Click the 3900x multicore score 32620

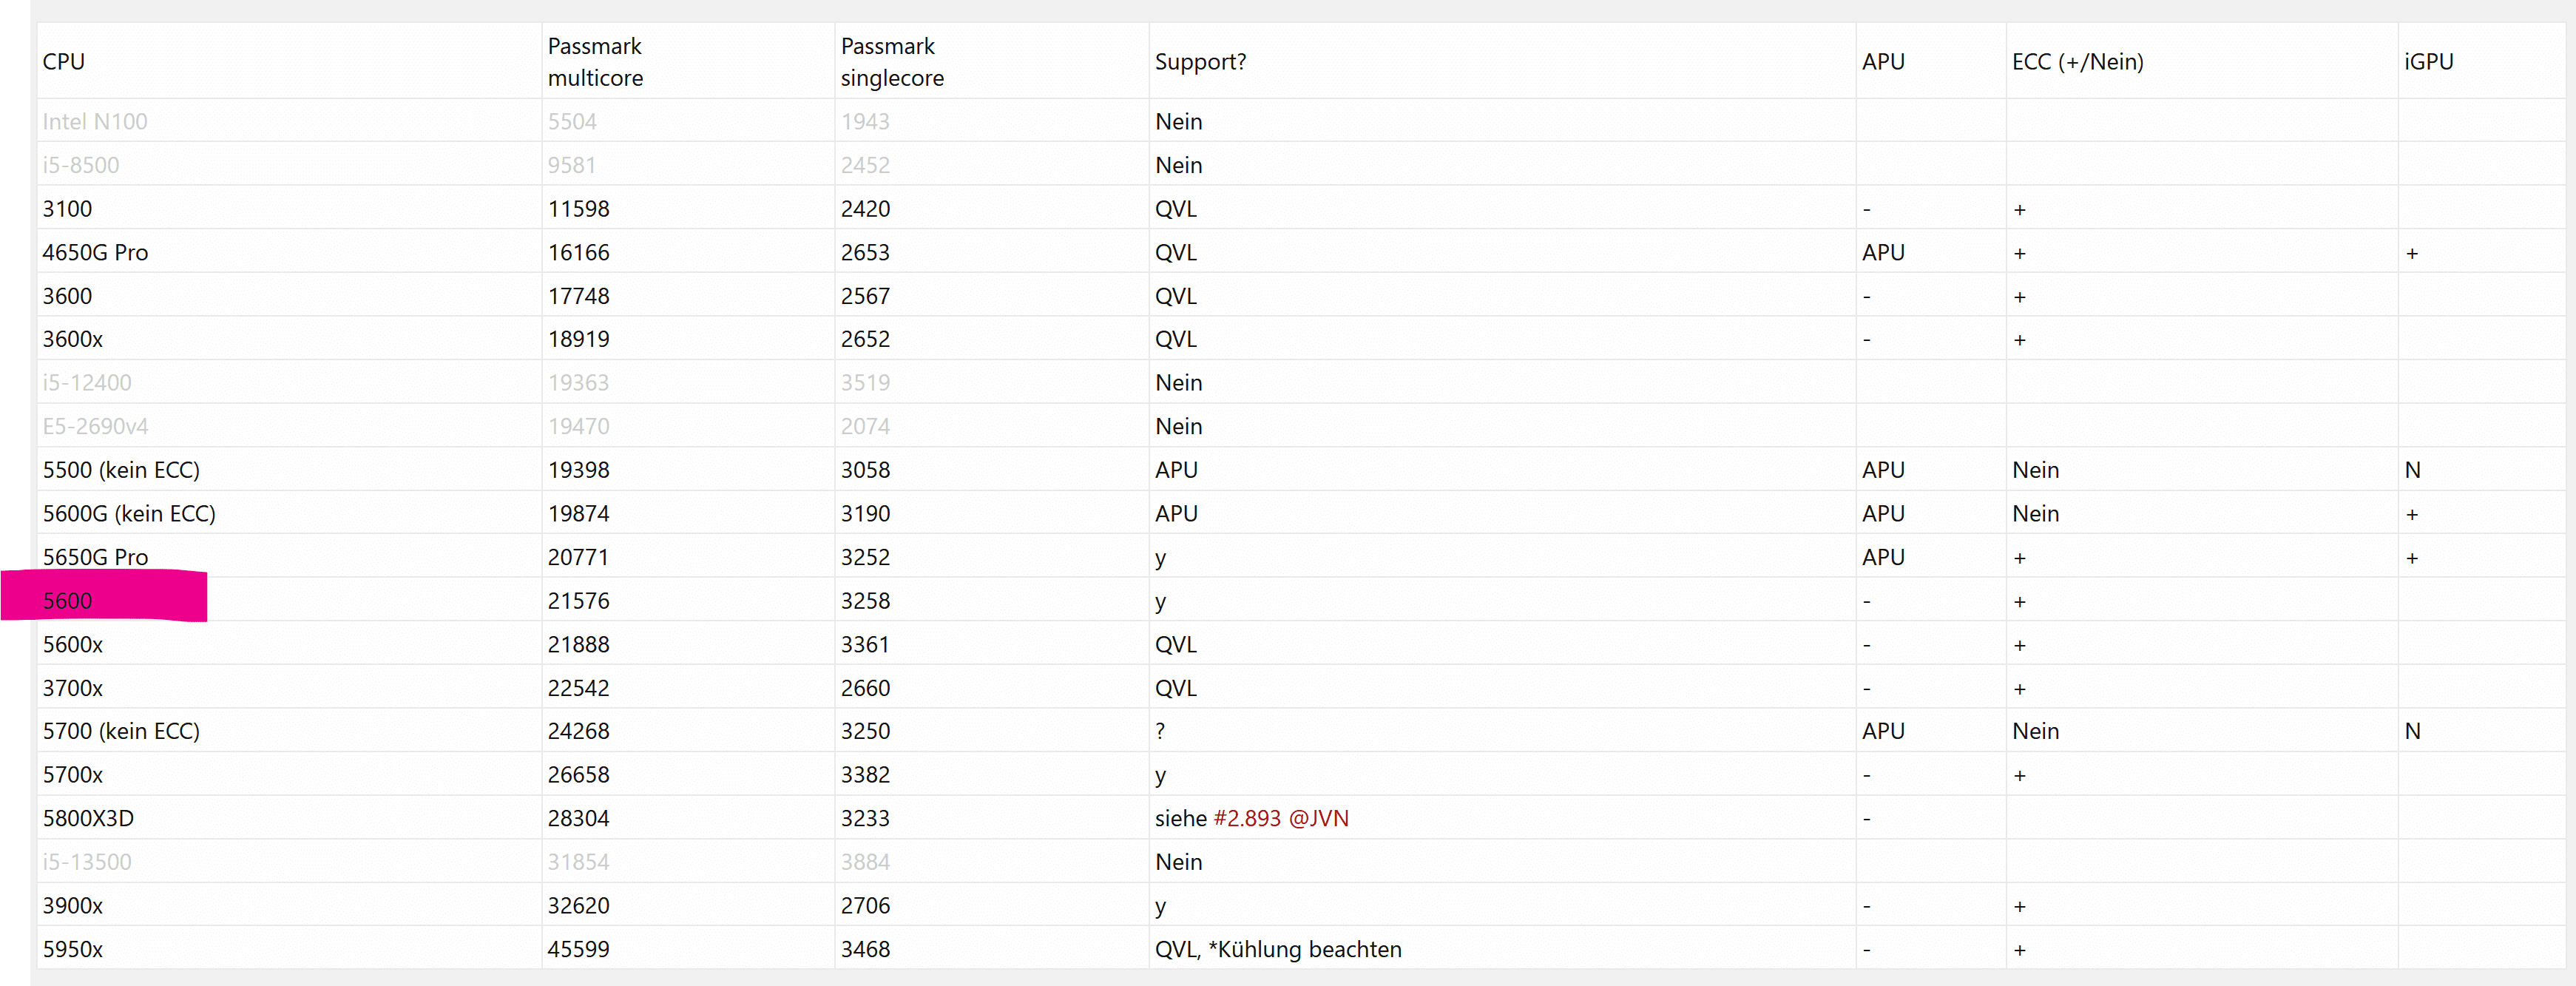(578, 906)
